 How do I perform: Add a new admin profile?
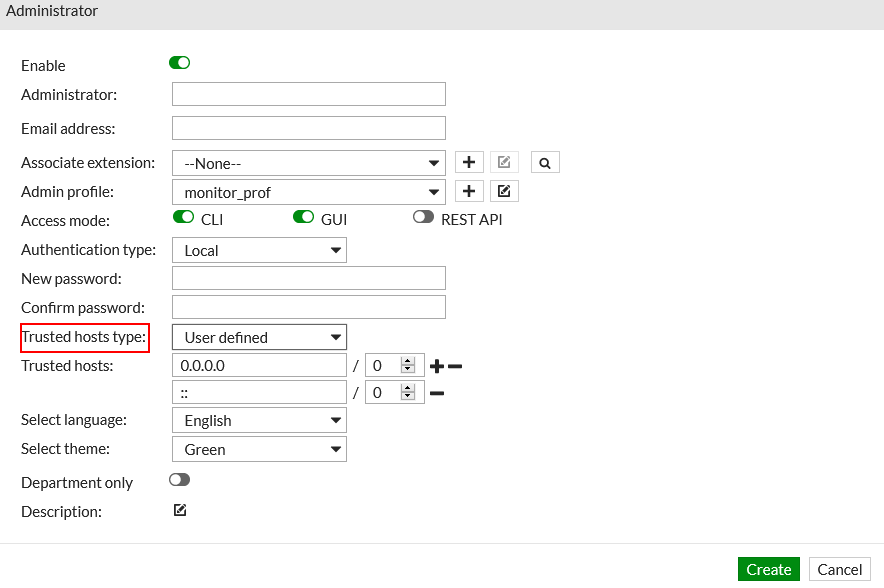point(469,191)
